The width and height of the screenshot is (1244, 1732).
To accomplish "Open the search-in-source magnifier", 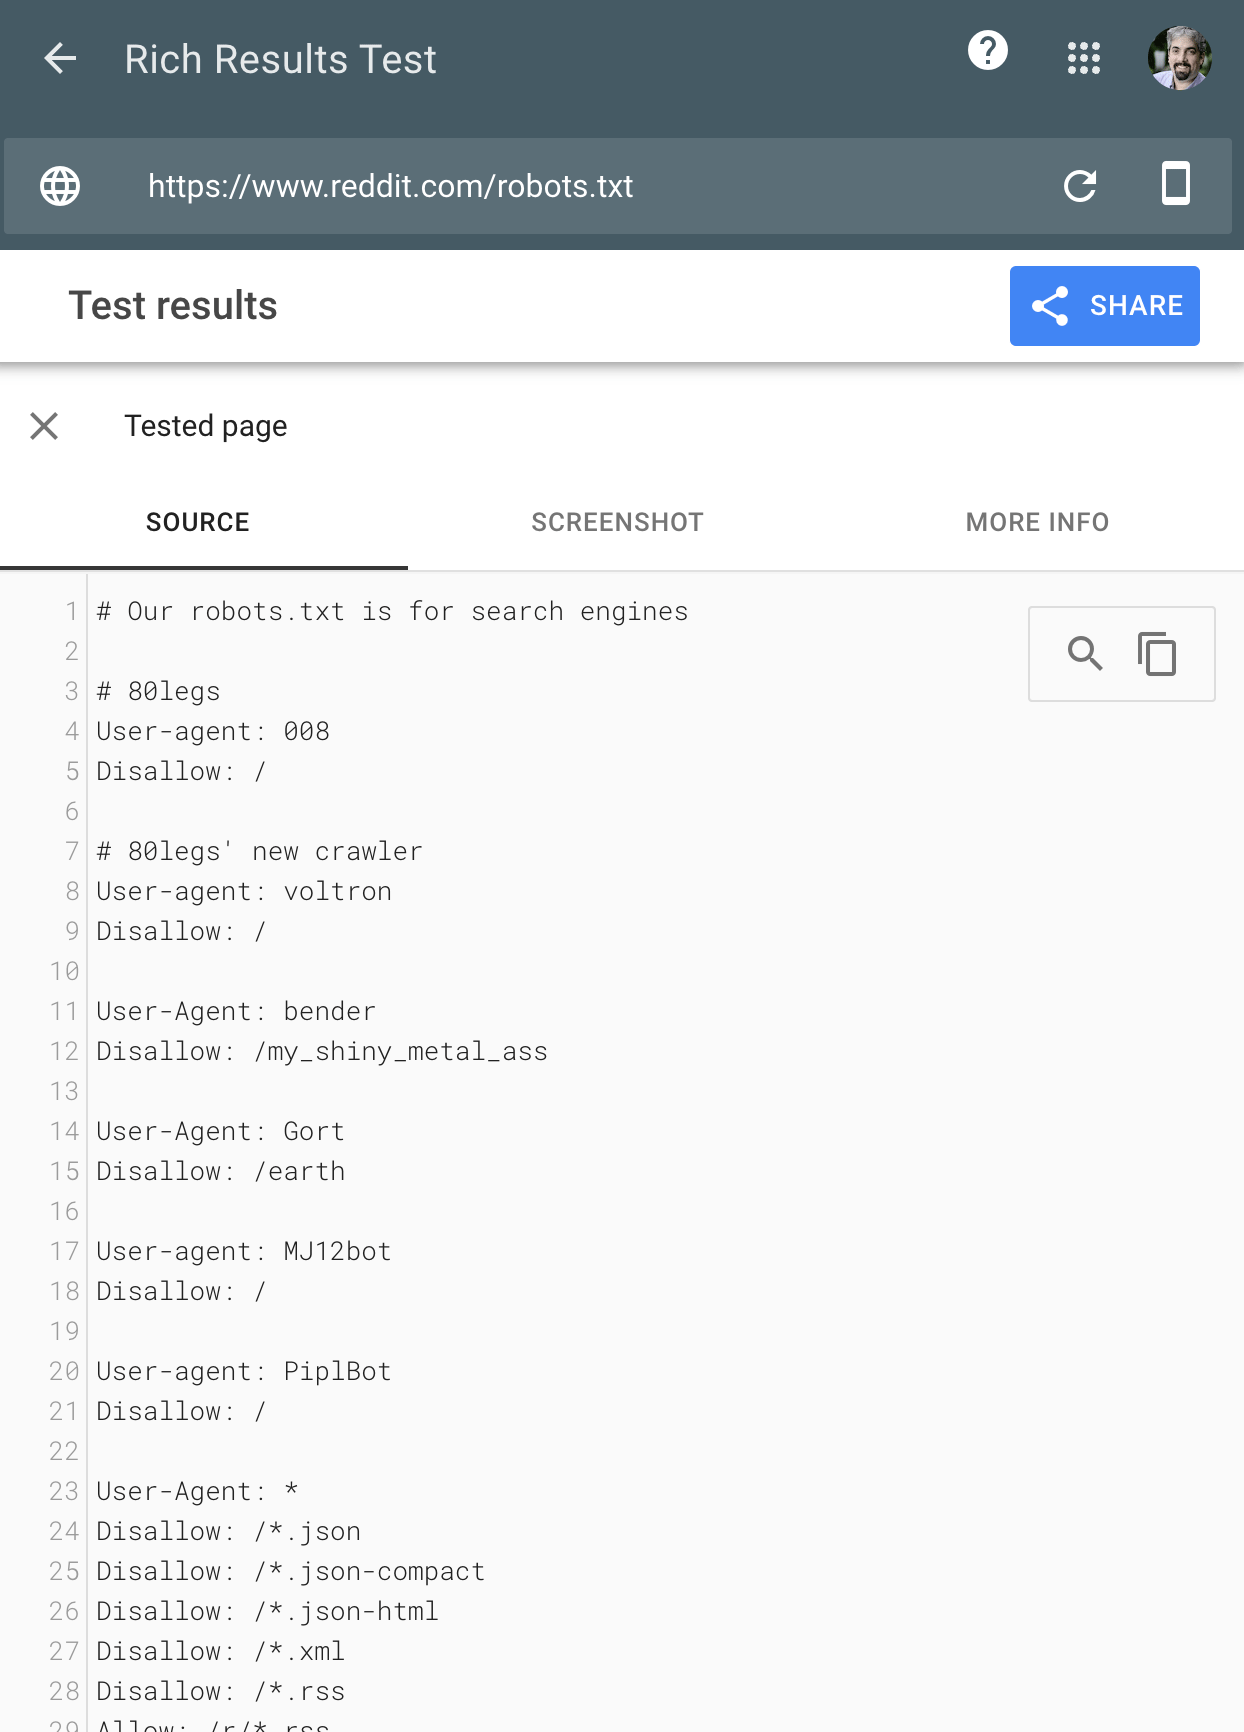I will pos(1086,654).
